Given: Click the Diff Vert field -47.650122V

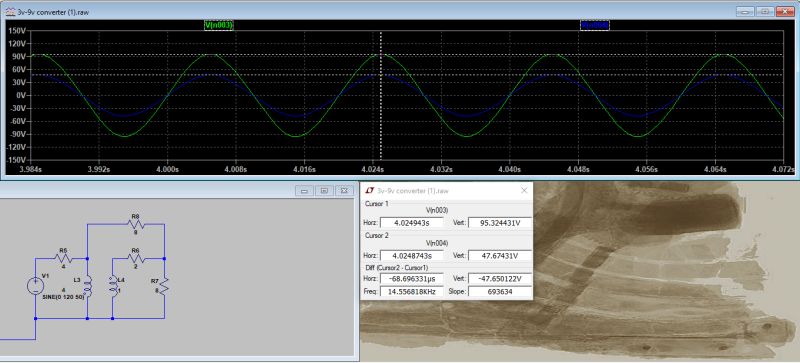Looking at the screenshot, I should coord(499,279).
